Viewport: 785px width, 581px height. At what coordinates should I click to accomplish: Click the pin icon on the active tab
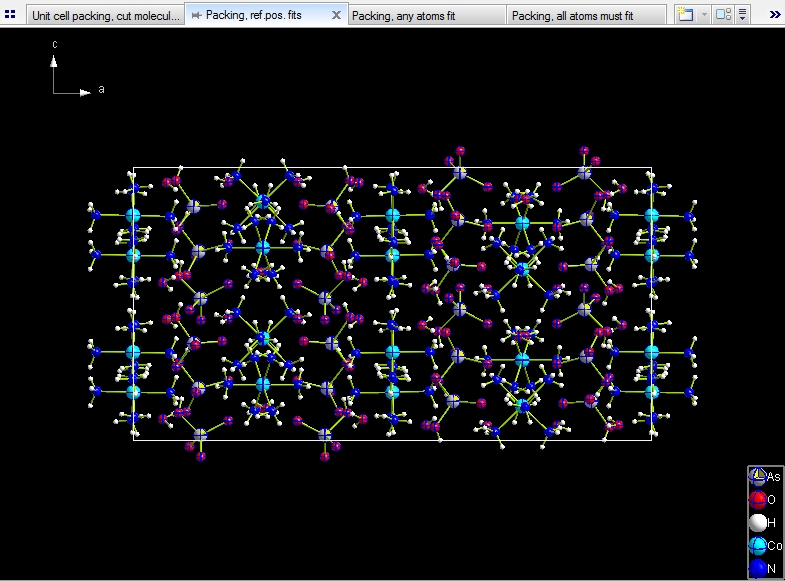click(195, 16)
